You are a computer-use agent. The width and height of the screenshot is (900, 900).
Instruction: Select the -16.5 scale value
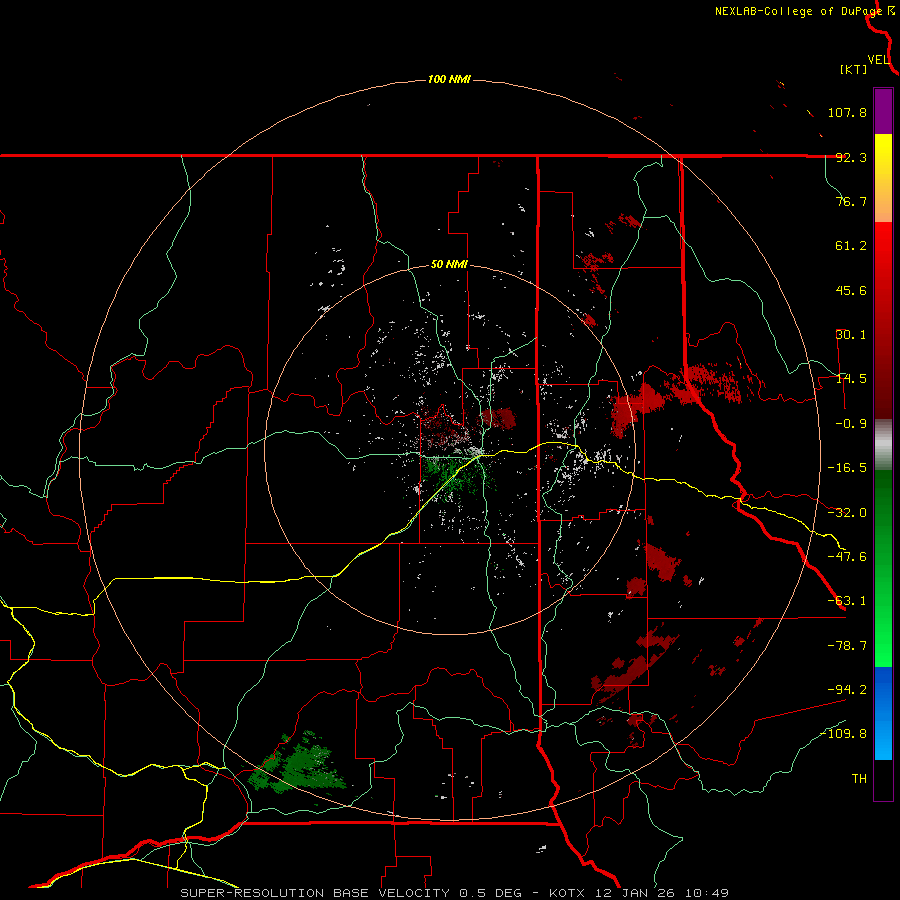[847, 468]
